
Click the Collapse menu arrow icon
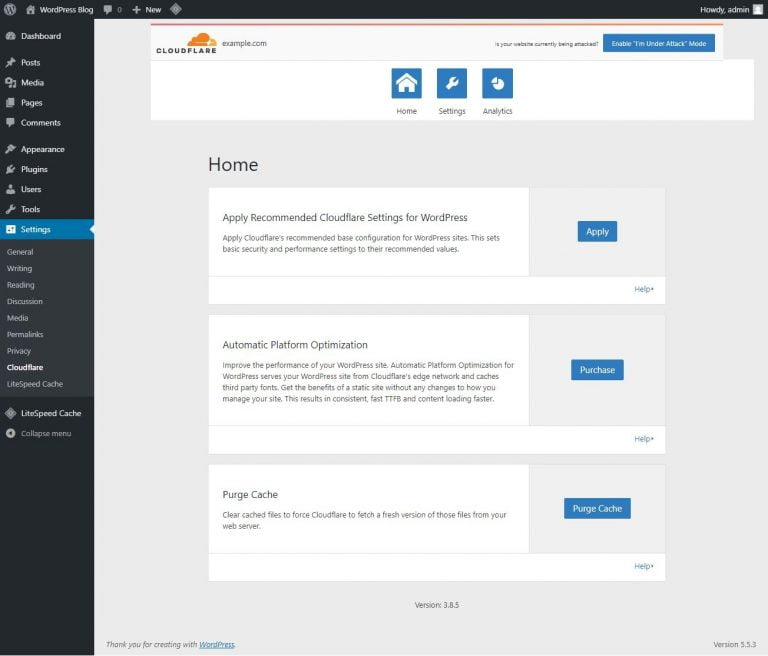(10, 434)
